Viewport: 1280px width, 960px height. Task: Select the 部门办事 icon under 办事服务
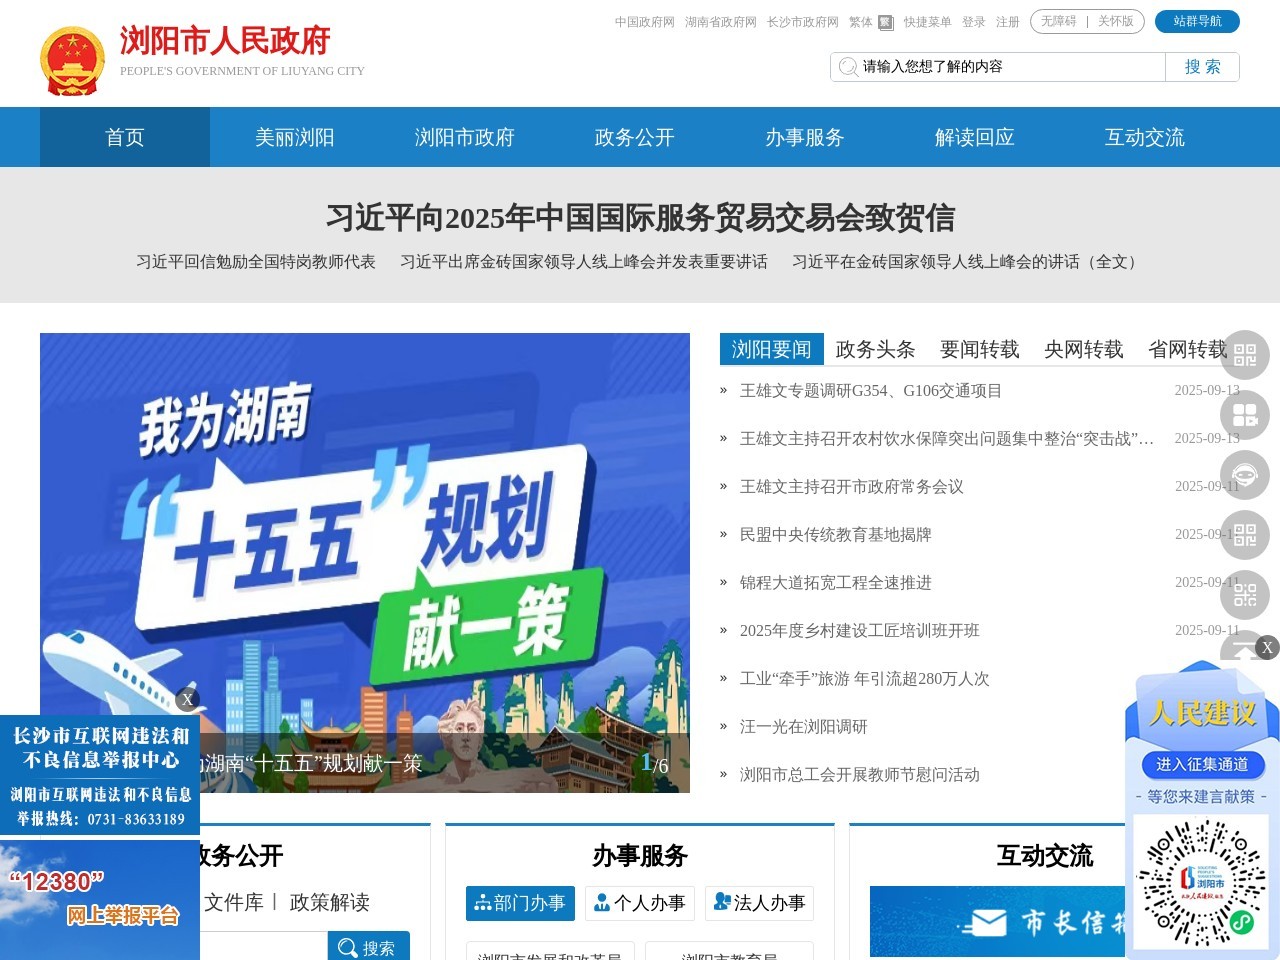(482, 903)
